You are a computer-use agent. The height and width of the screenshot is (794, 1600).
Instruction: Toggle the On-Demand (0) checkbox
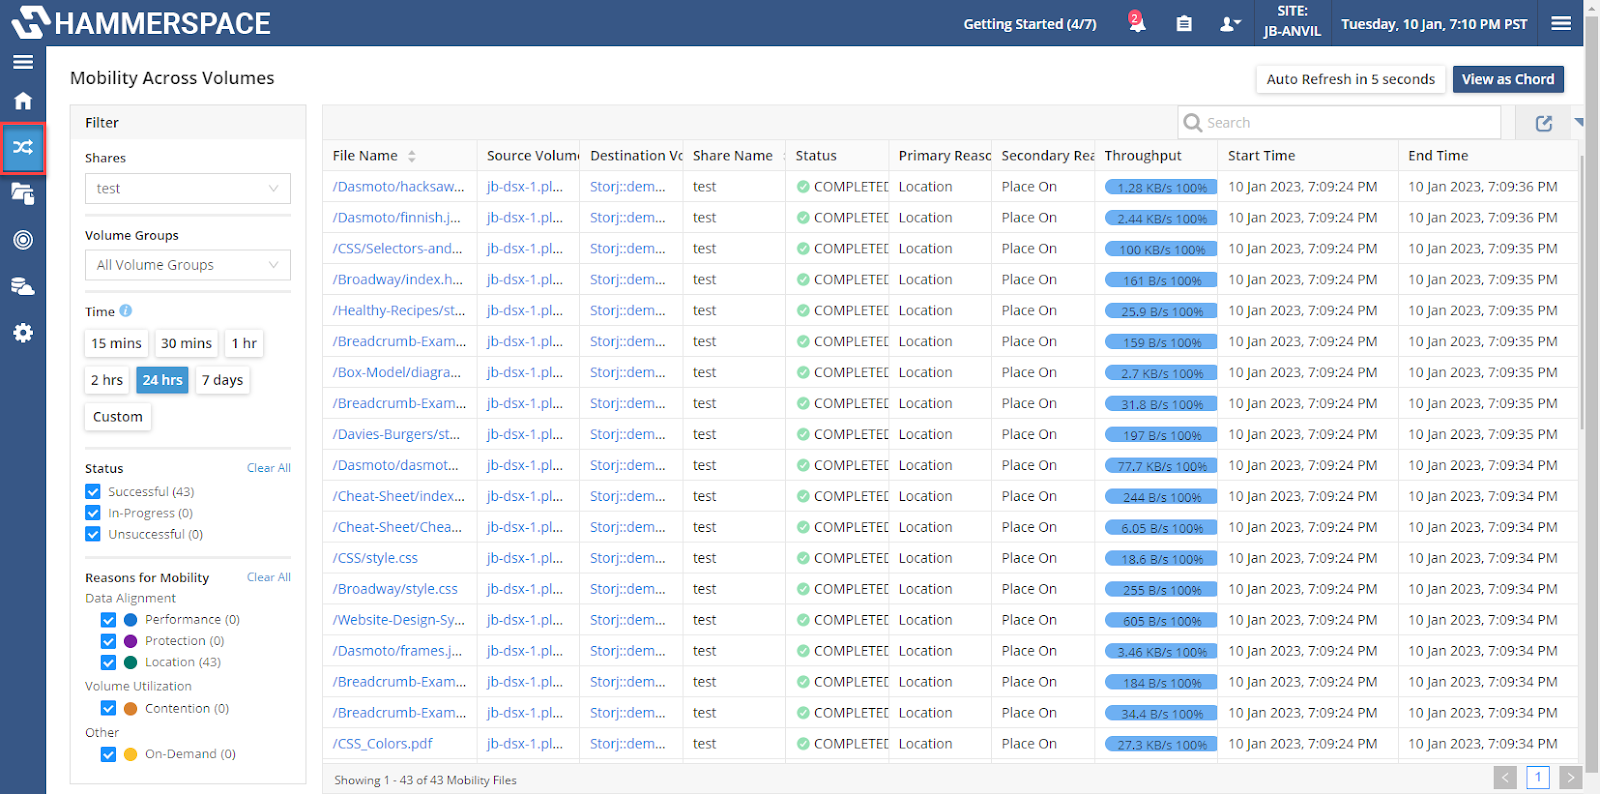108,754
